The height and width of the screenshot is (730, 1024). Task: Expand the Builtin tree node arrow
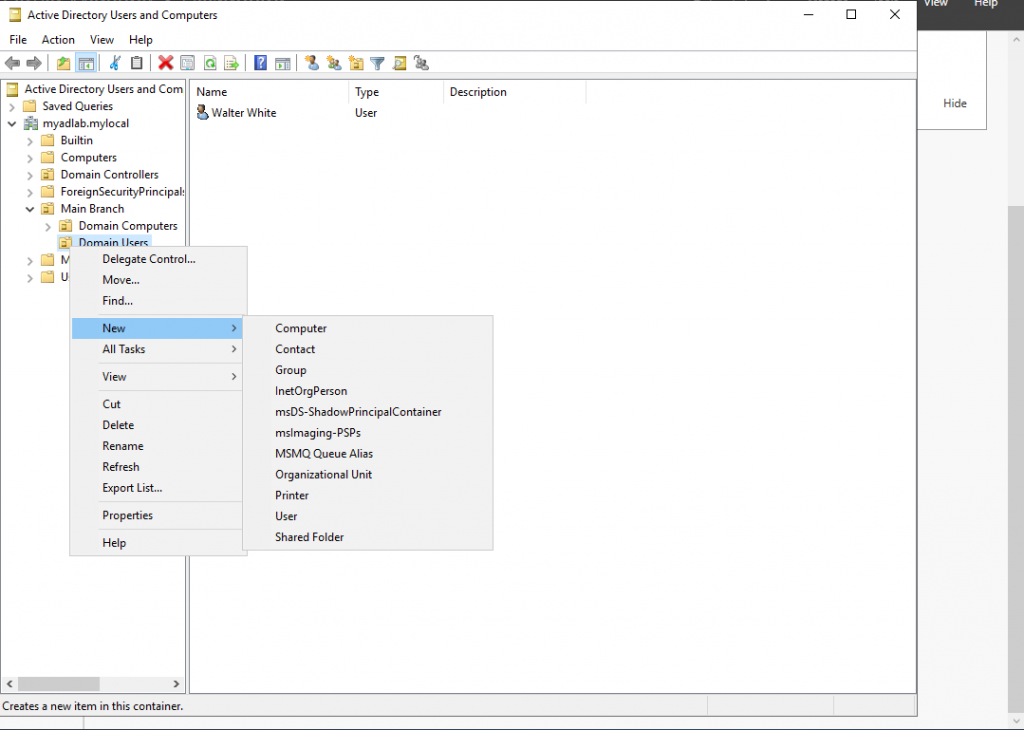pyautogui.click(x=30, y=141)
